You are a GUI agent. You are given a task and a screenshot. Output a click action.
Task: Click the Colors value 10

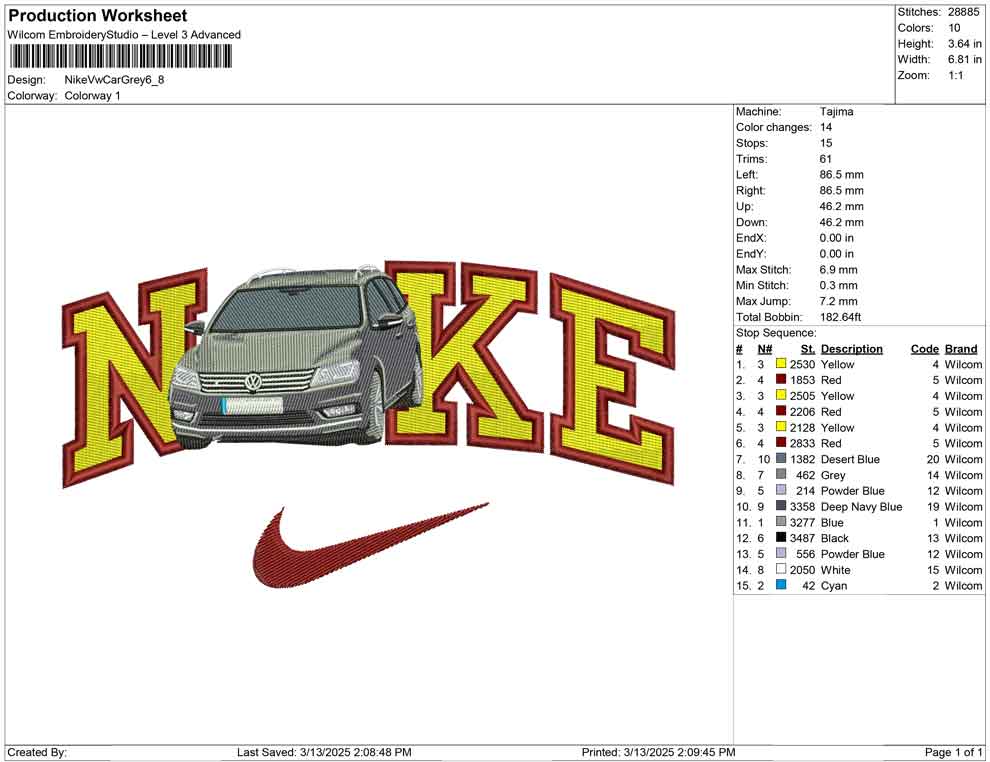pyautogui.click(x=954, y=28)
